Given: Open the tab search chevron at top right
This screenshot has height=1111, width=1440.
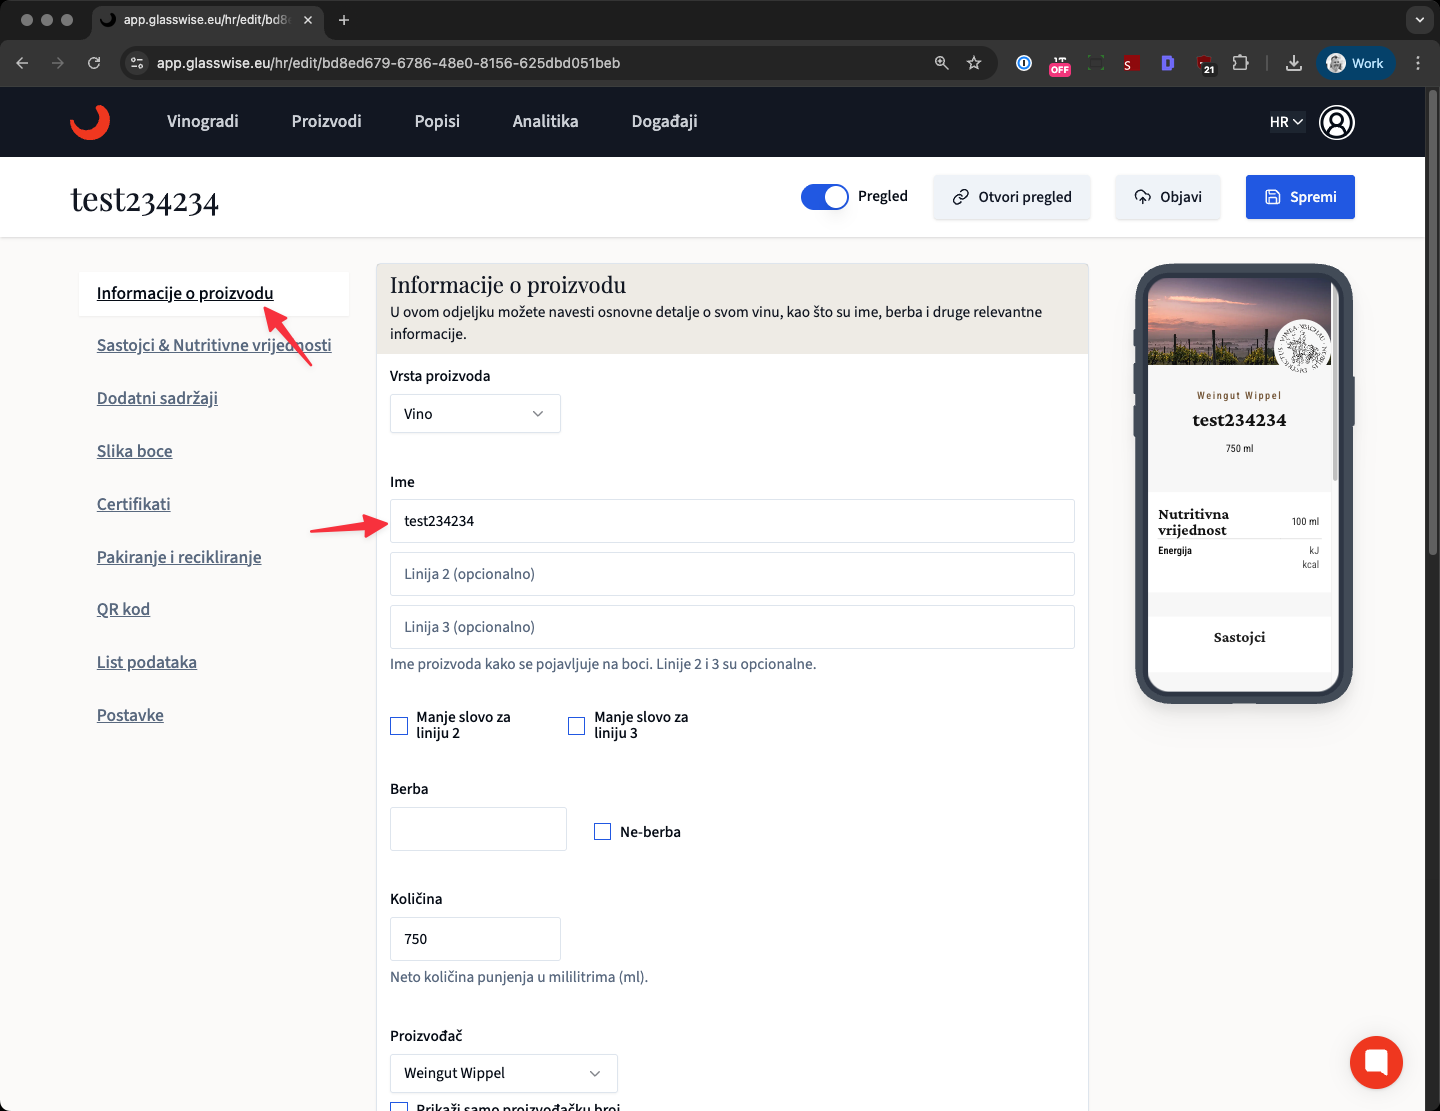Looking at the screenshot, I should 1419,20.
